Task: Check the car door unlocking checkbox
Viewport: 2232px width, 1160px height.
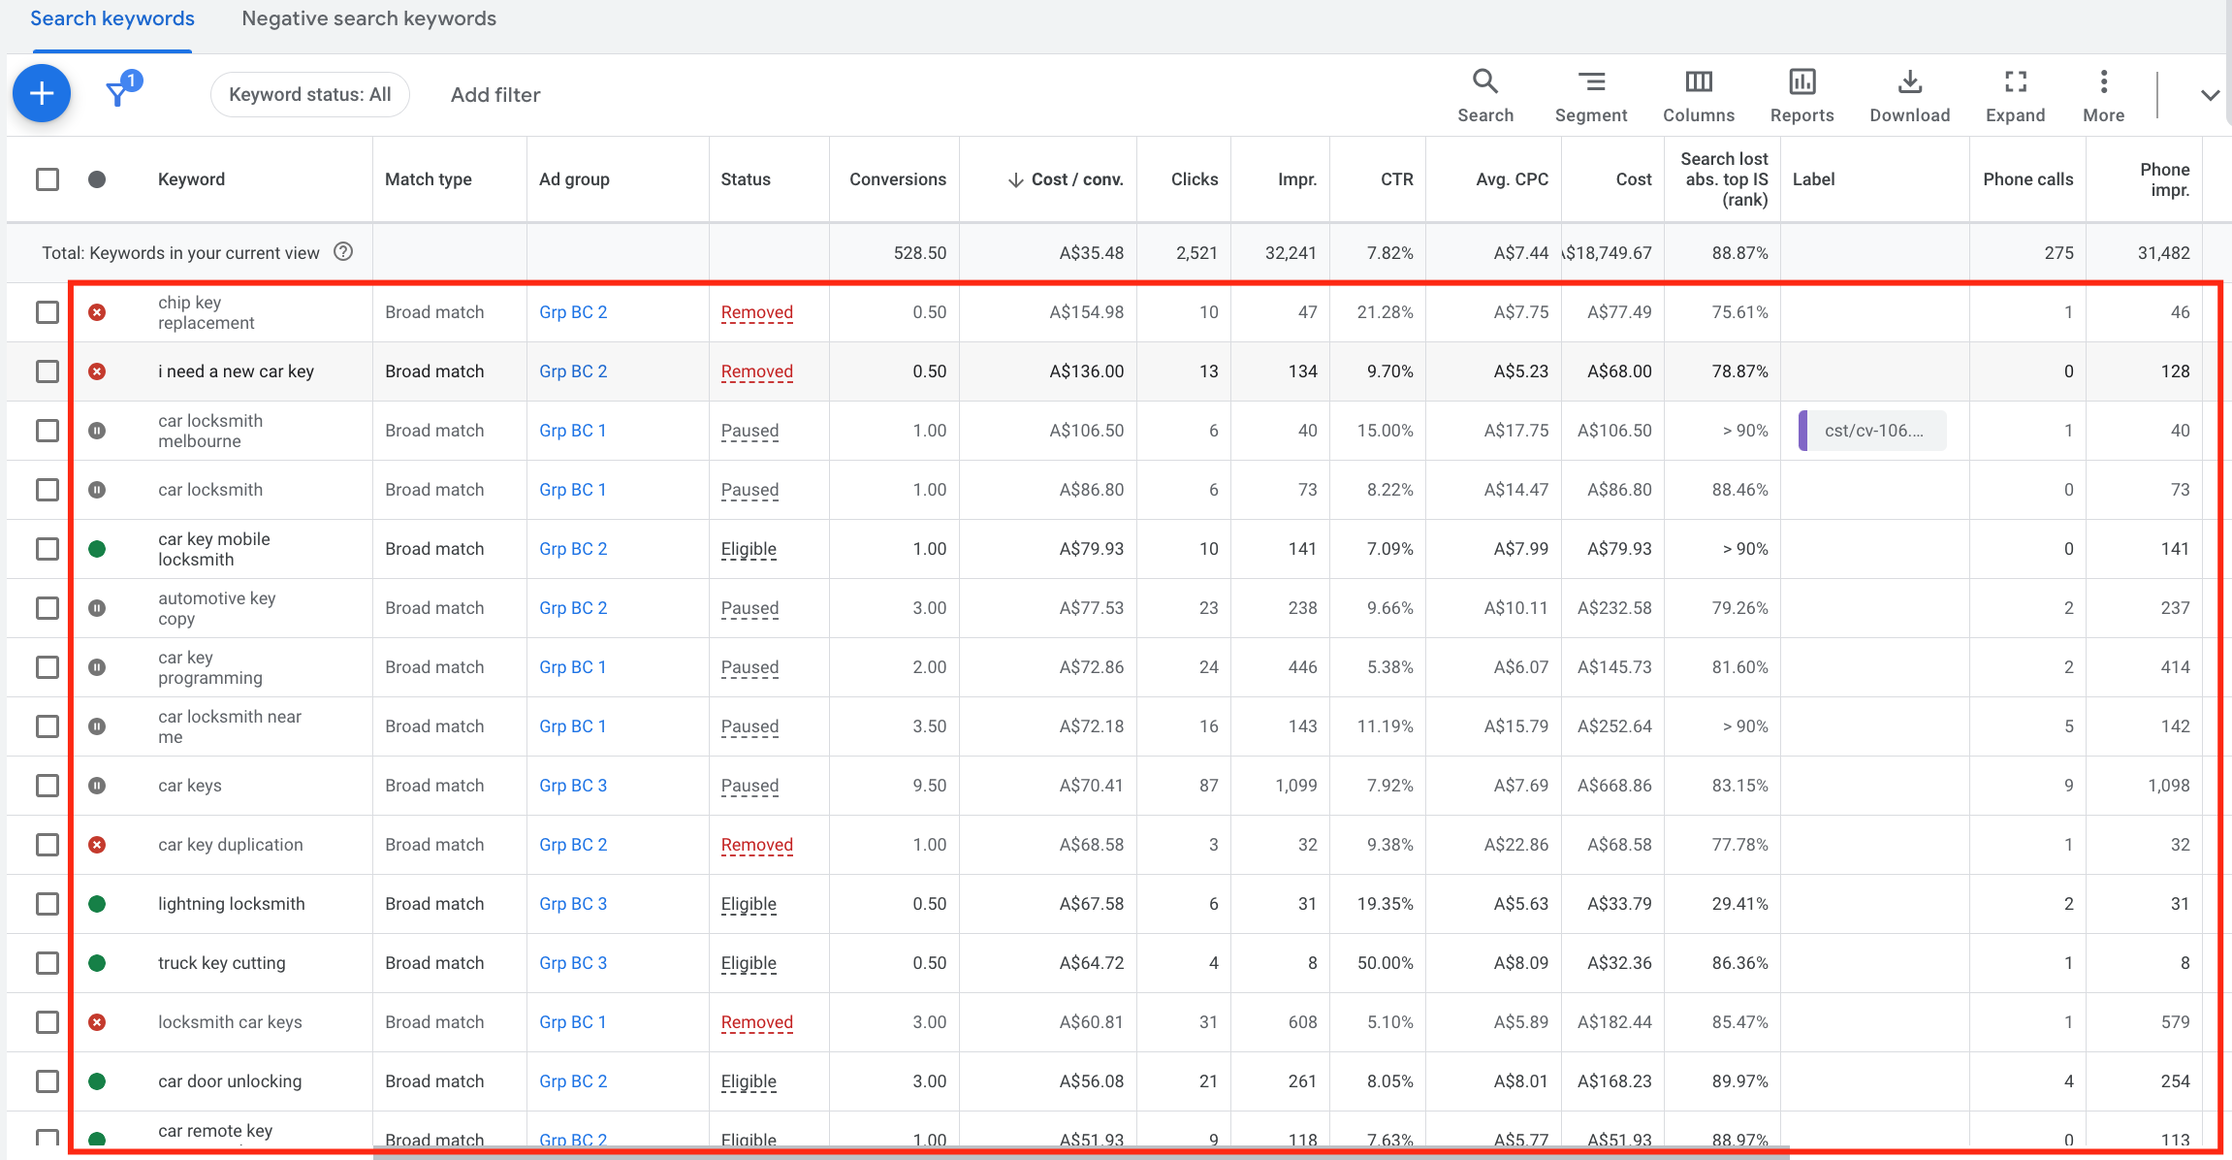Action: pos(47,1081)
